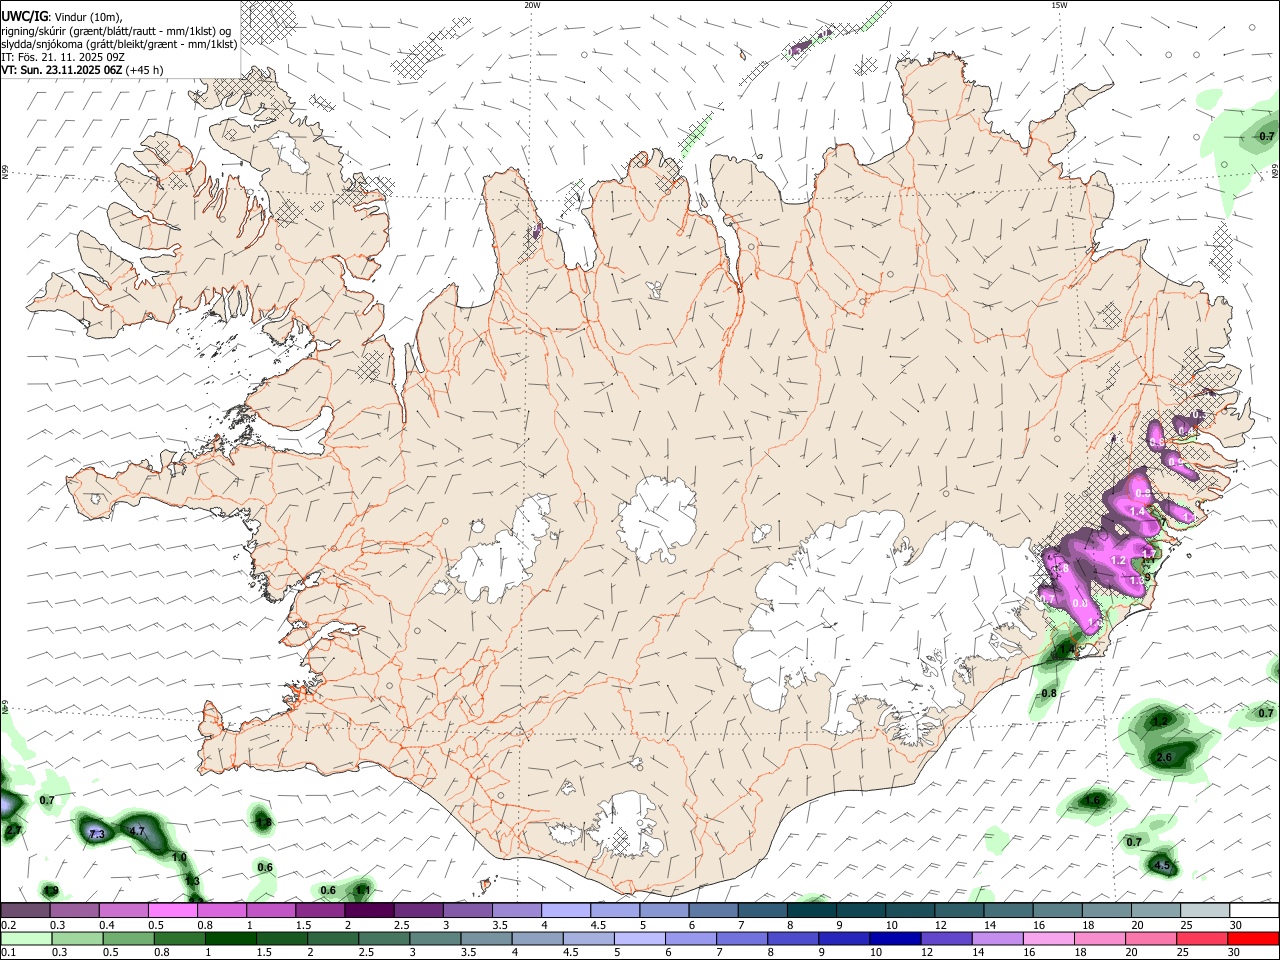Pick the medium green rain swatch starting at 0.5
Screen dimensions: 1280x960
(x=128, y=938)
